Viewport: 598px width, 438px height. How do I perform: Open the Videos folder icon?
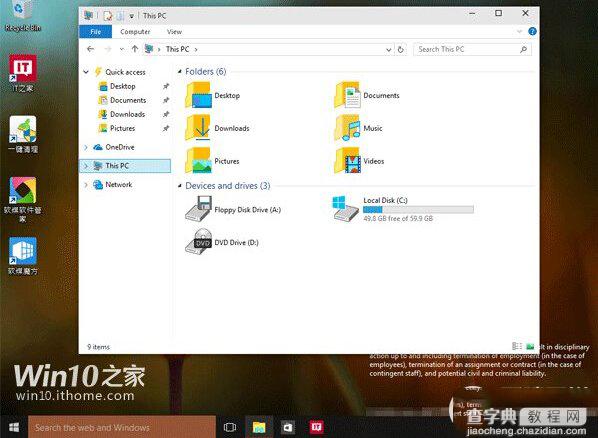click(x=347, y=161)
